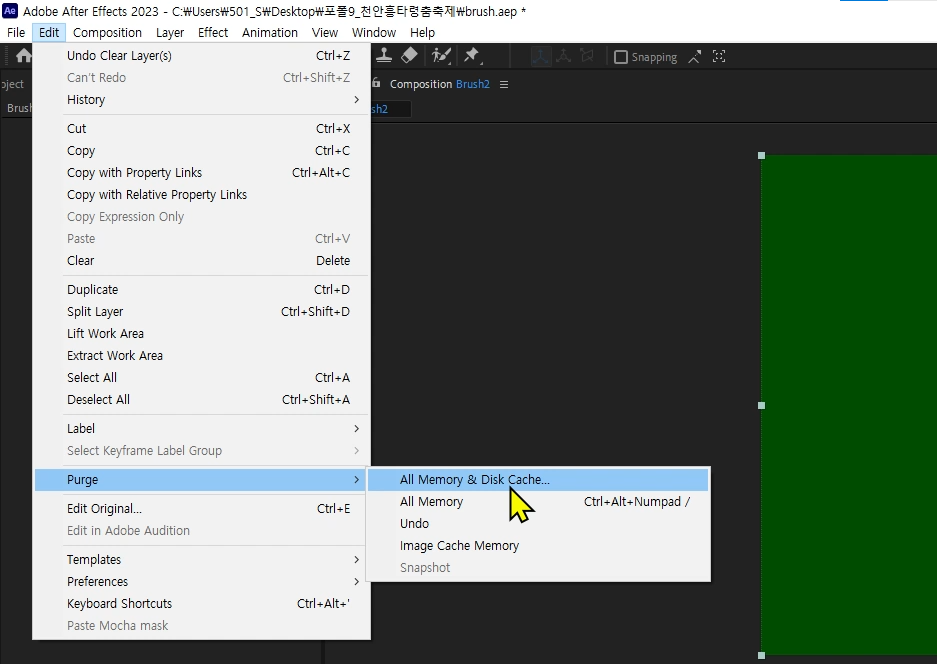
Task: Switch to the Composition Brush2 tab
Action: click(439, 84)
